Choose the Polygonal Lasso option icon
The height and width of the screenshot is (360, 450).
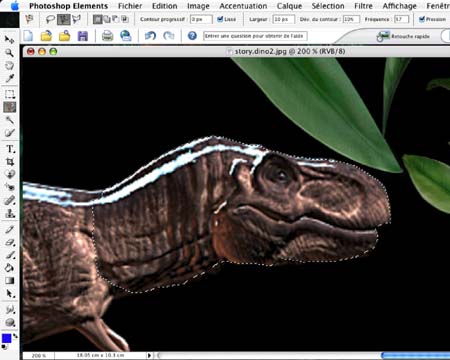click(76, 19)
